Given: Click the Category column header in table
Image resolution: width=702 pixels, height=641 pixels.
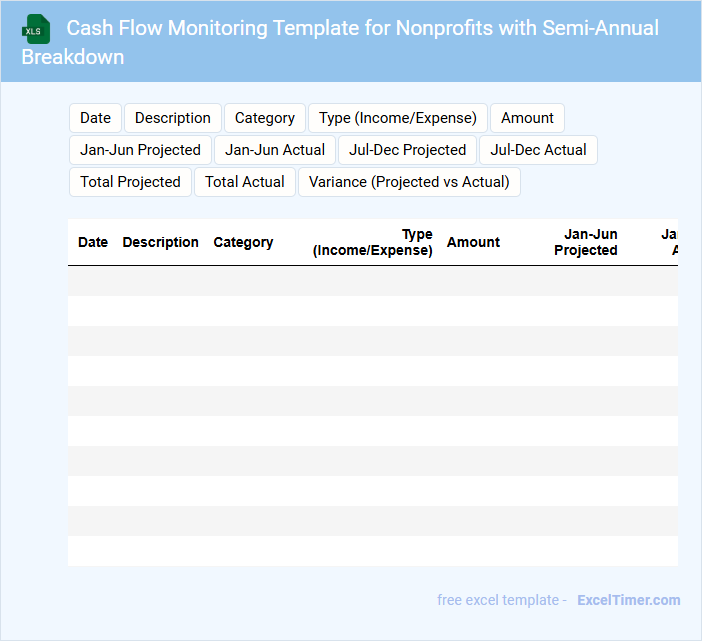Looking at the screenshot, I should [x=243, y=242].
